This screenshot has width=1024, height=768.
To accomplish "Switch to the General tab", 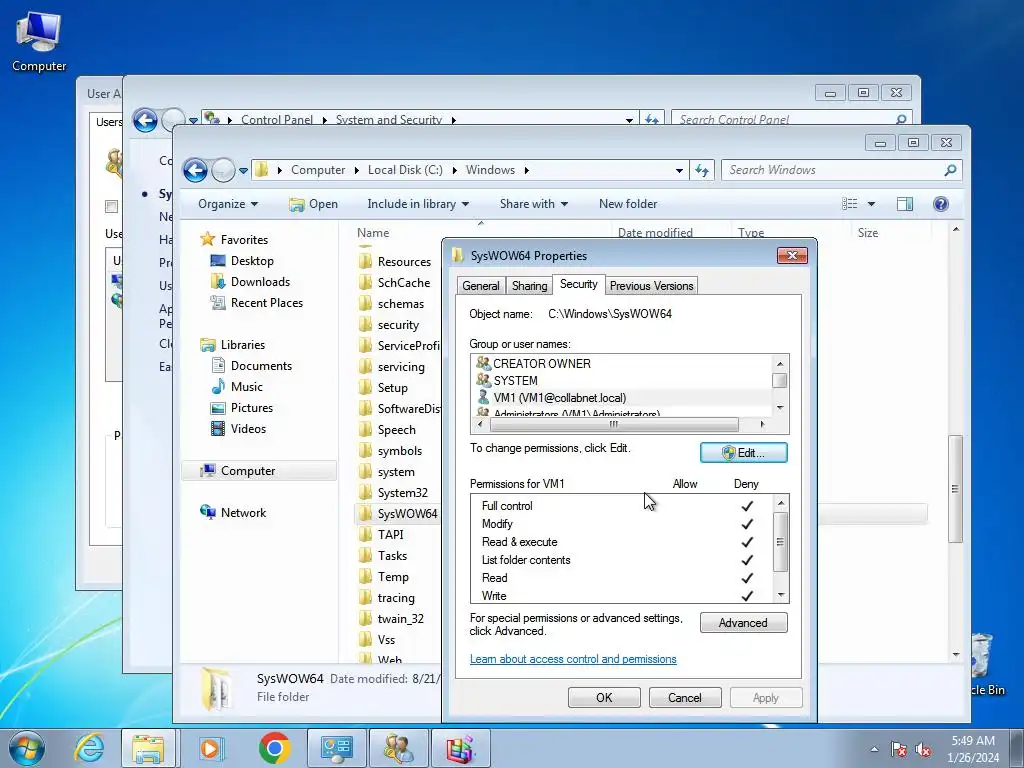I will 481,285.
